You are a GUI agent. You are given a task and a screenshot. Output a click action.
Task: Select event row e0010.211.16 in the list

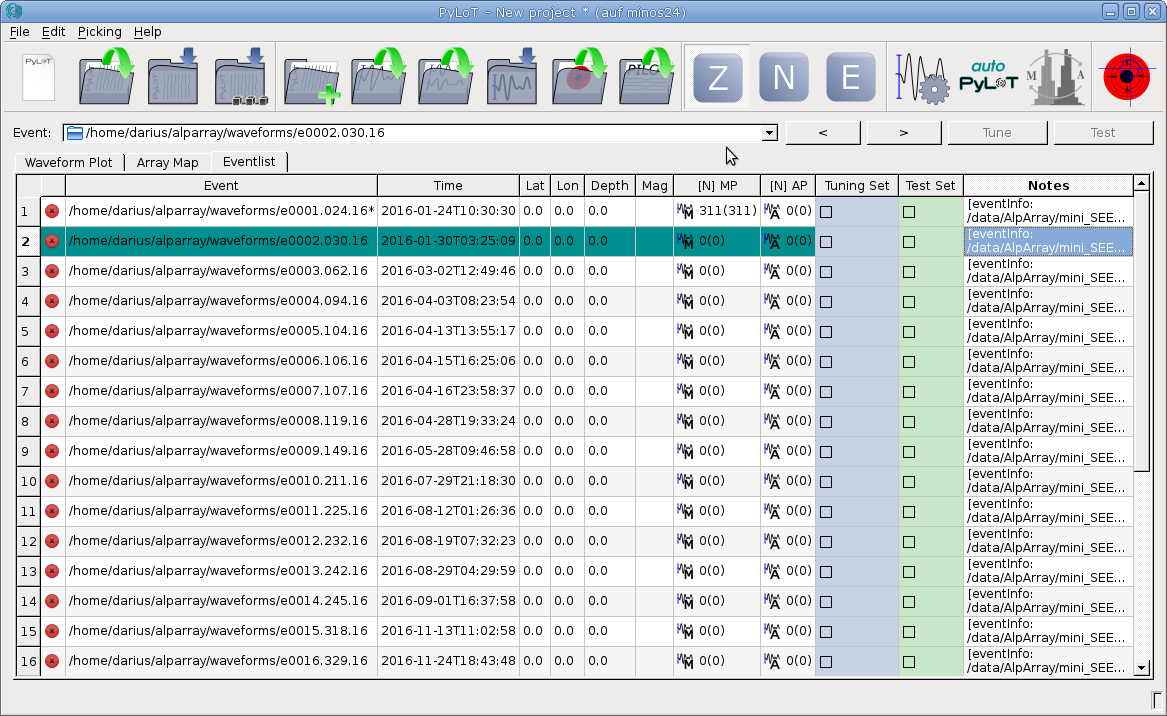(220, 481)
